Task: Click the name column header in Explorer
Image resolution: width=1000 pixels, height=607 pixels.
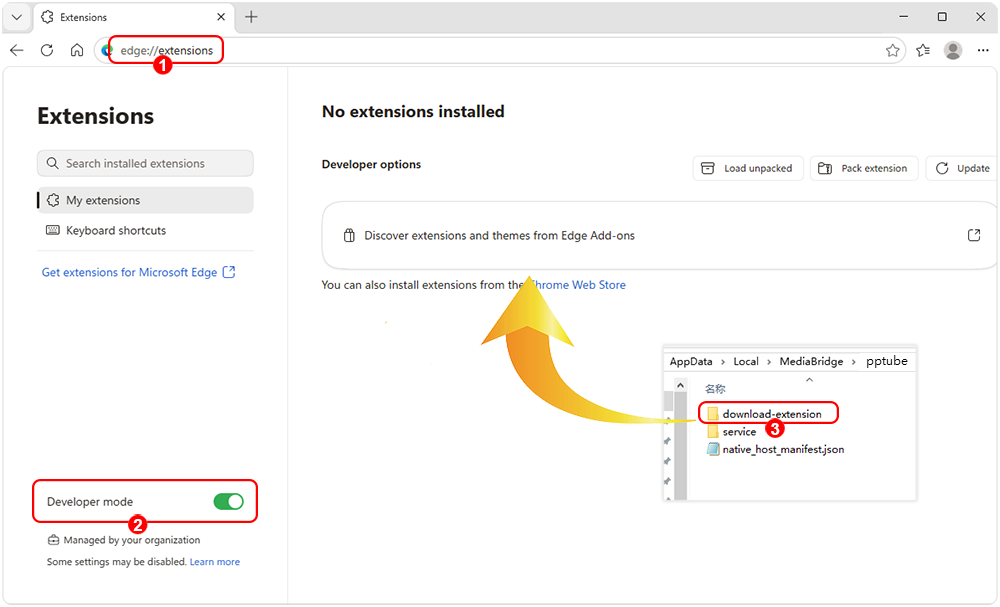Action: point(715,388)
